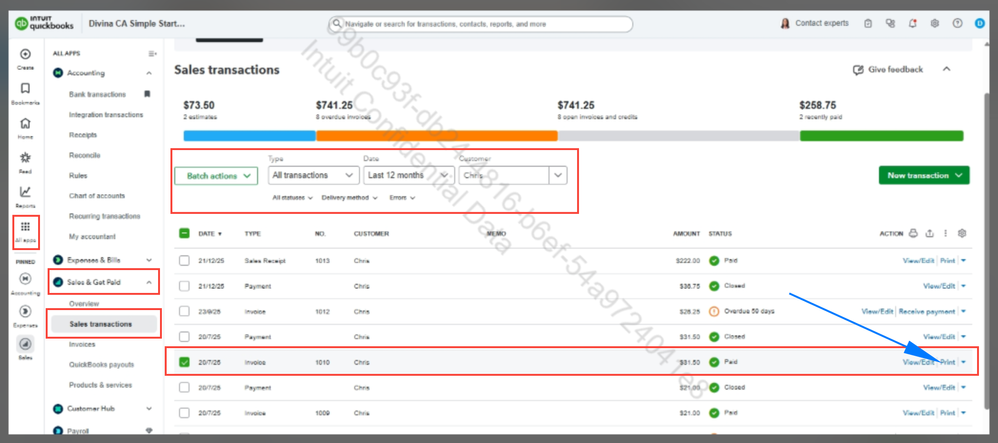This screenshot has height=443, width=998.
Task: Open the Create plus icon in left rail
Action: [x=25, y=55]
